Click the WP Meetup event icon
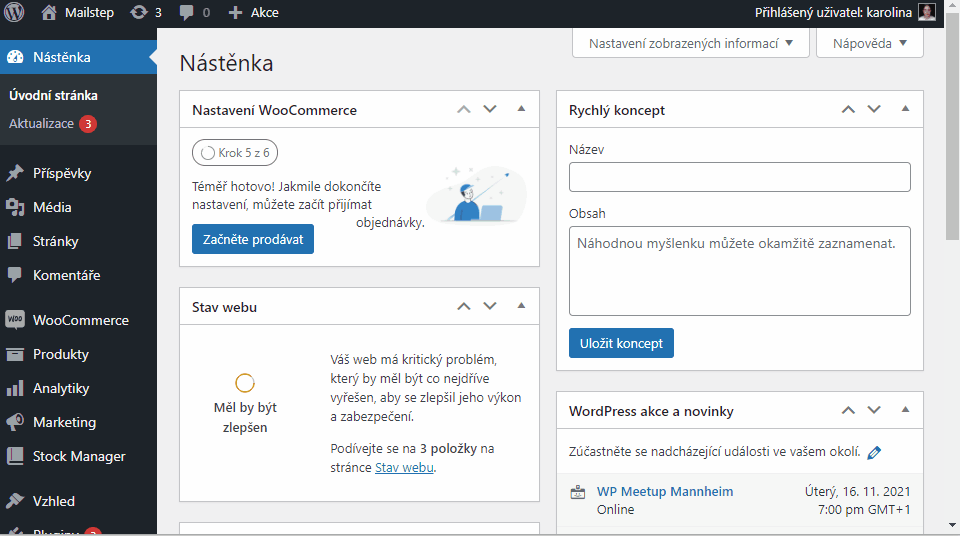Image resolution: width=960 pixels, height=536 pixels. [x=578, y=493]
